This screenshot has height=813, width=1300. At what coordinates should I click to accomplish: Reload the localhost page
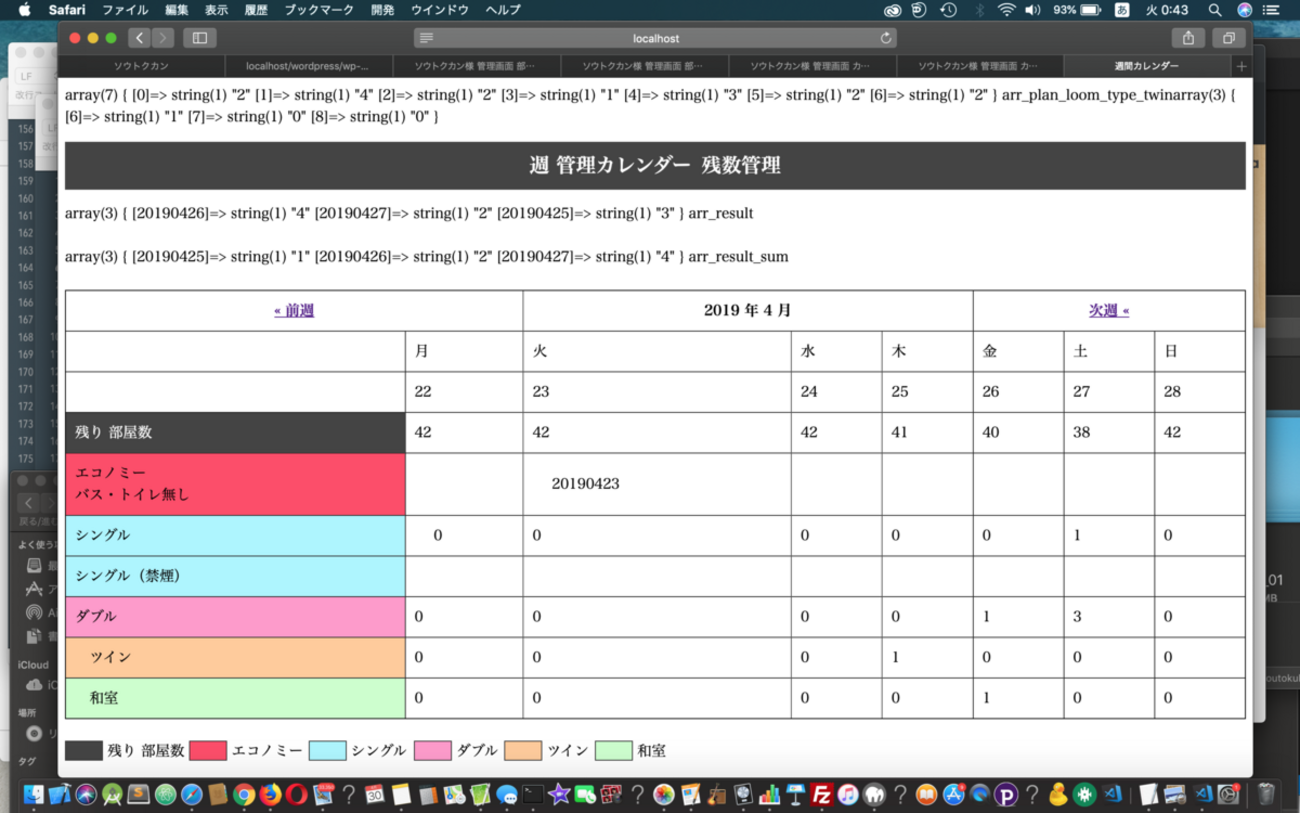[885, 38]
